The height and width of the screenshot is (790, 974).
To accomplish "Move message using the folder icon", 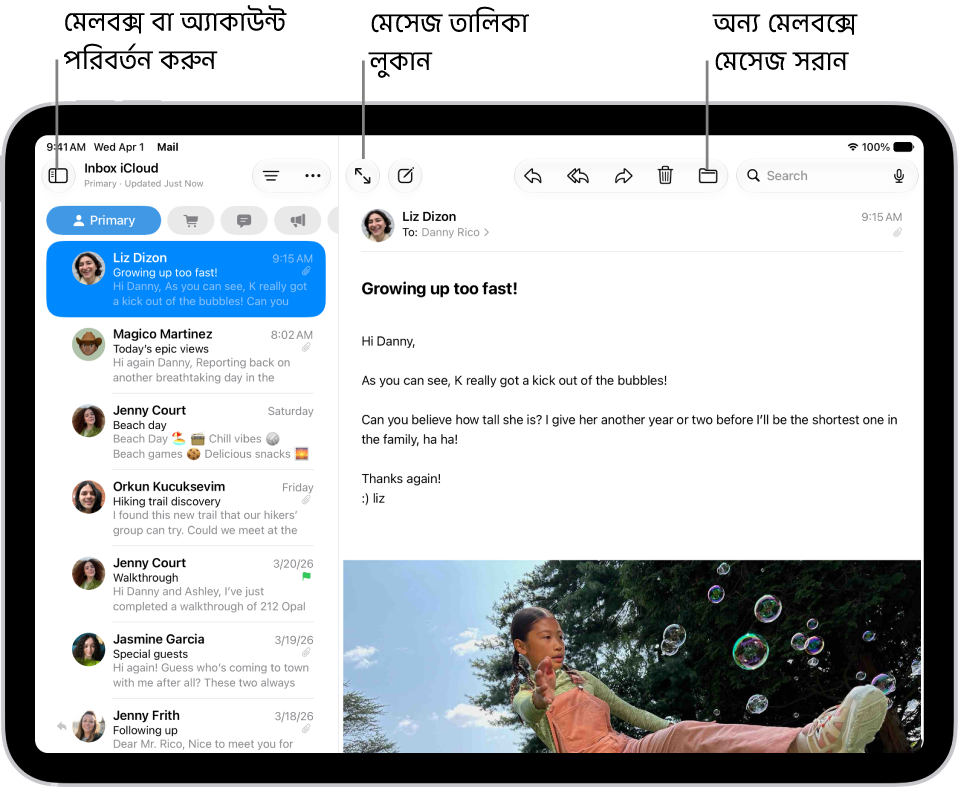I will (x=708, y=176).
